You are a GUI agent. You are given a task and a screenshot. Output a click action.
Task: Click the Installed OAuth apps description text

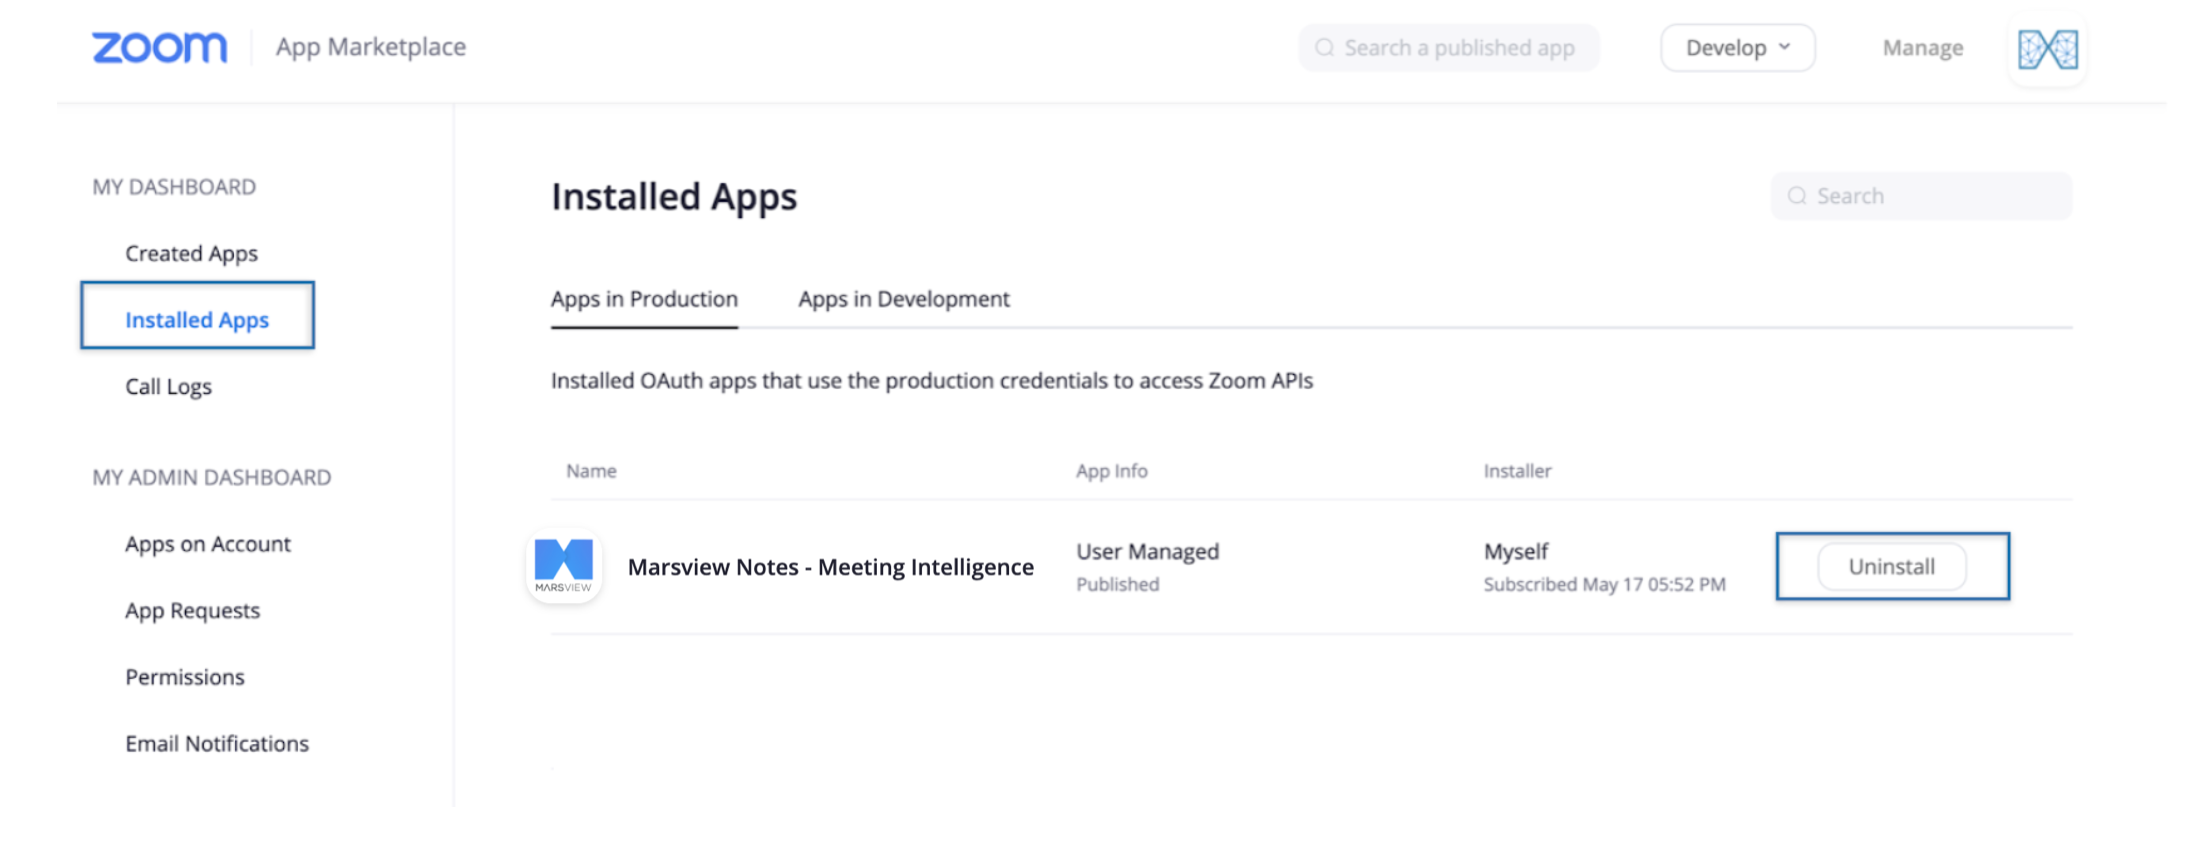(931, 381)
